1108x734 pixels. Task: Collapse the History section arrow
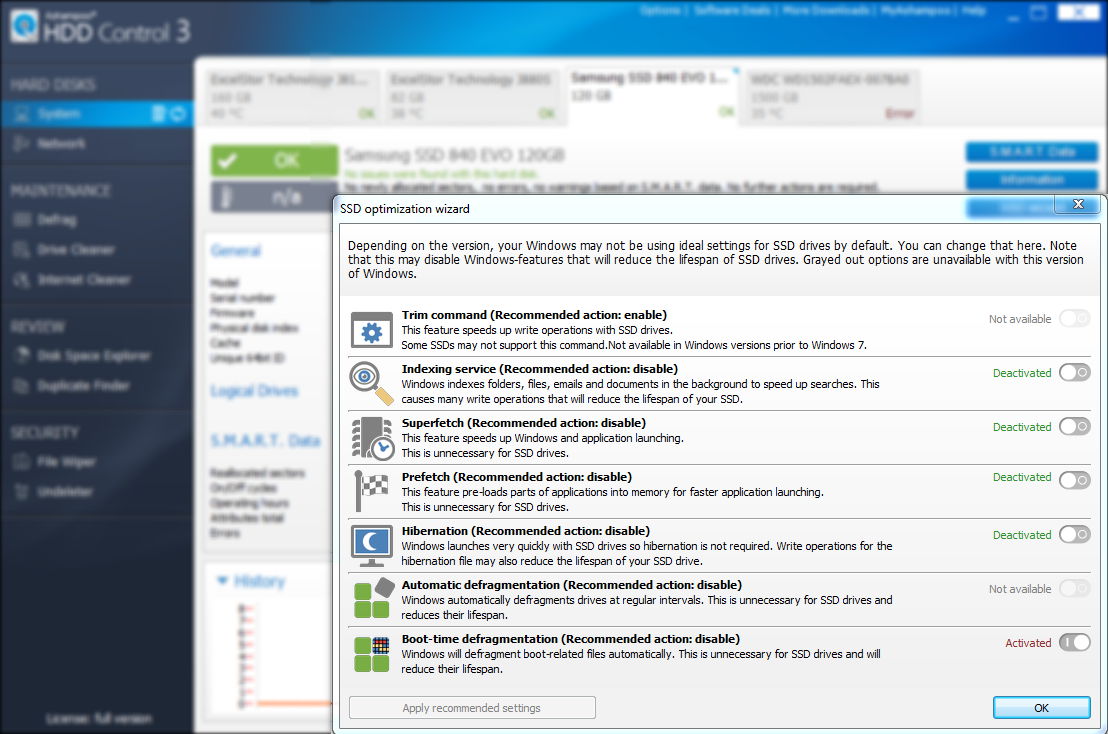(x=223, y=581)
